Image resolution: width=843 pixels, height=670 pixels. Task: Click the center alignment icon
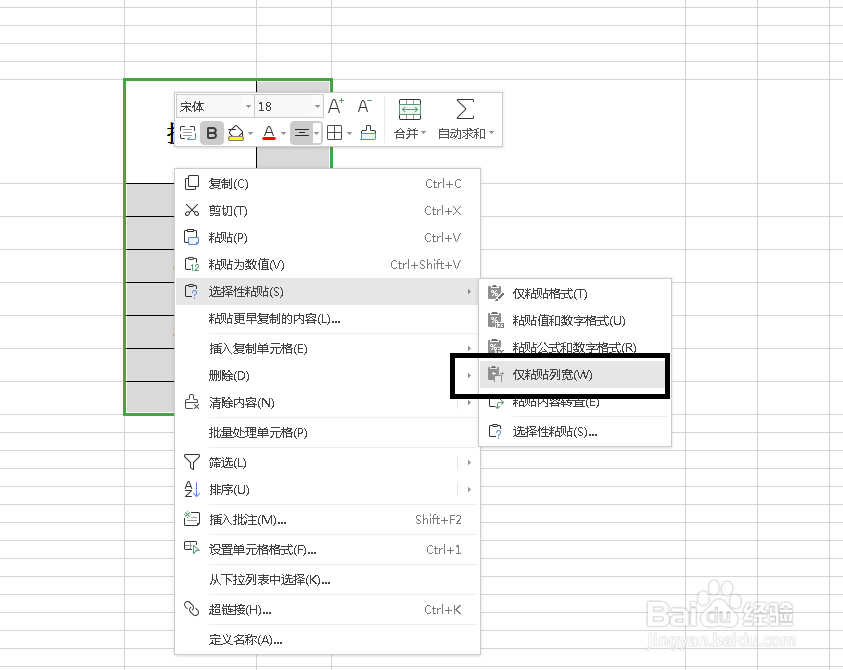[x=302, y=133]
